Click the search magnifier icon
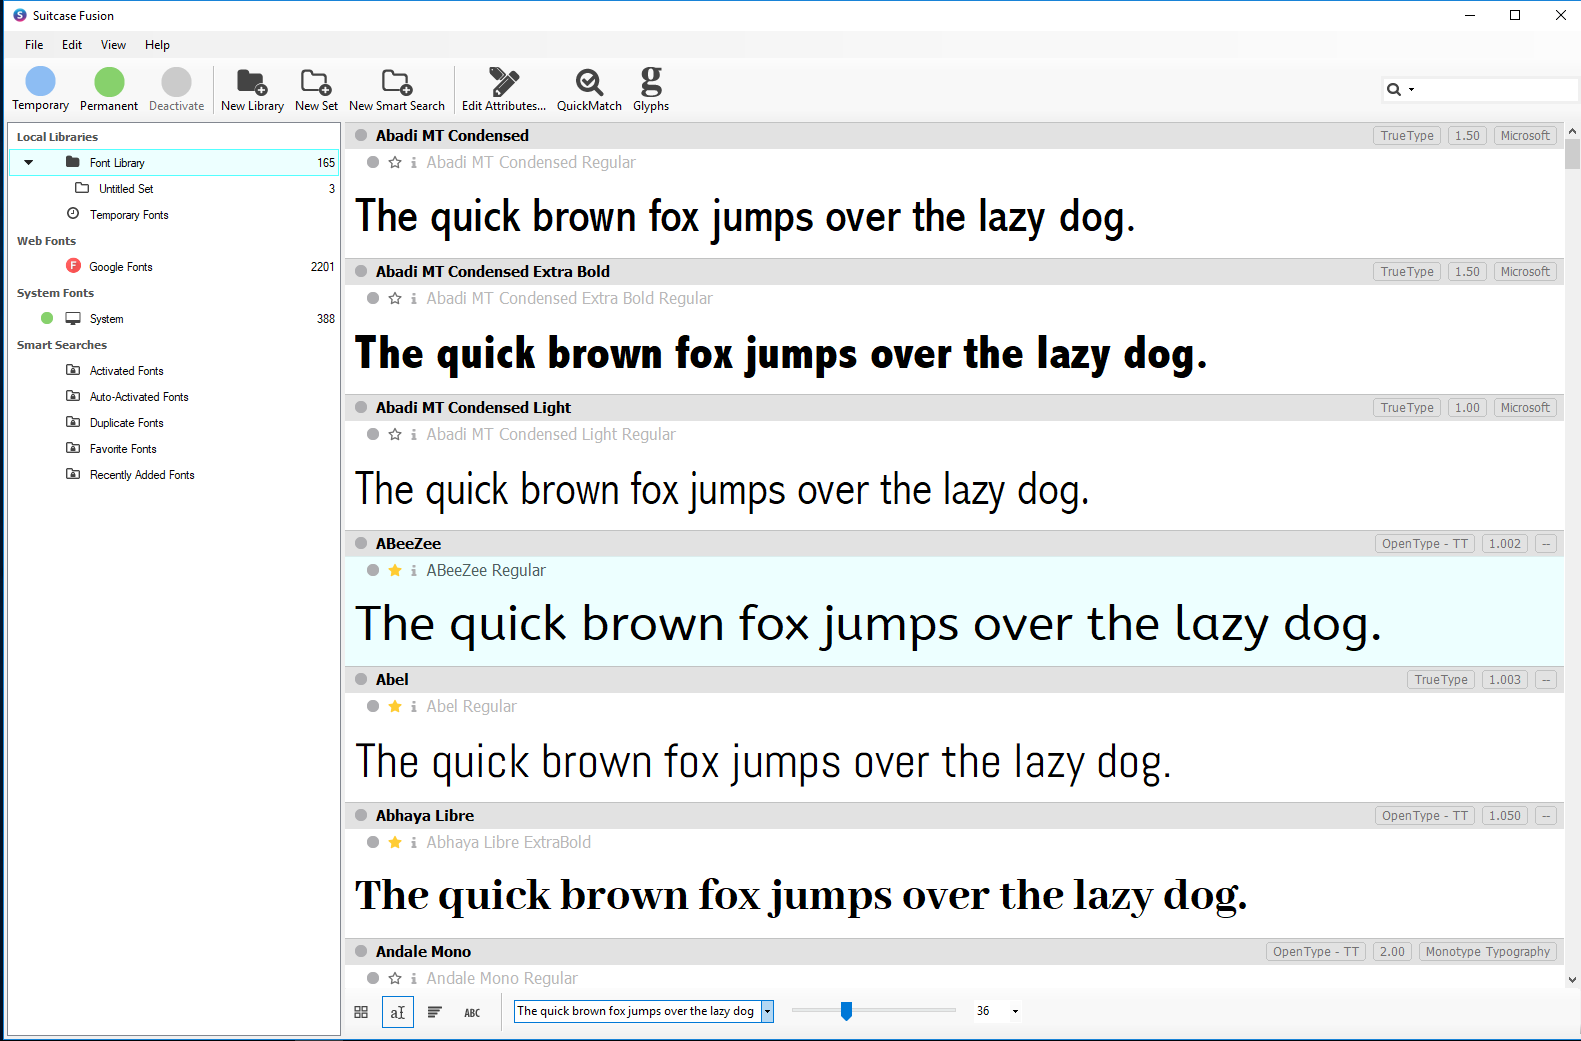This screenshot has width=1581, height=1041. click(x=1393, y=90)
